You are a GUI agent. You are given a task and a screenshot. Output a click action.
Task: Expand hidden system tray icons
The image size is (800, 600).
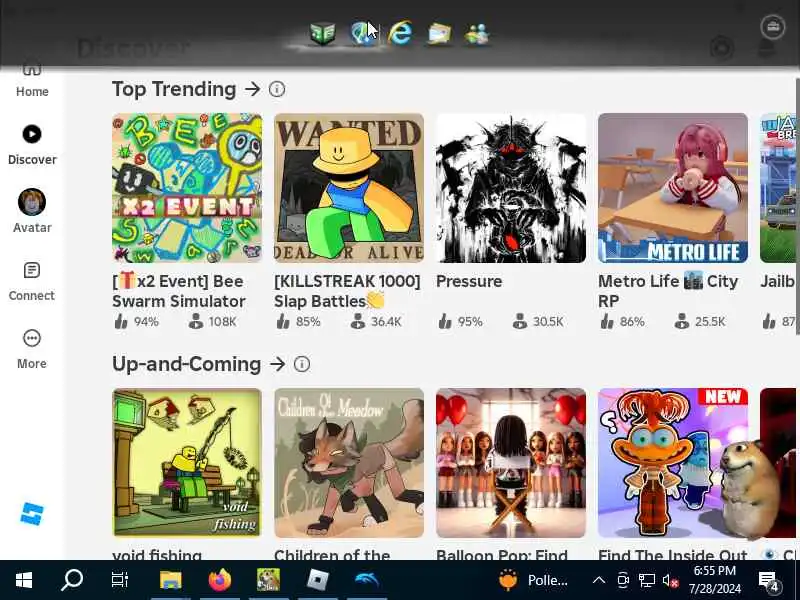tap(598, 580)
